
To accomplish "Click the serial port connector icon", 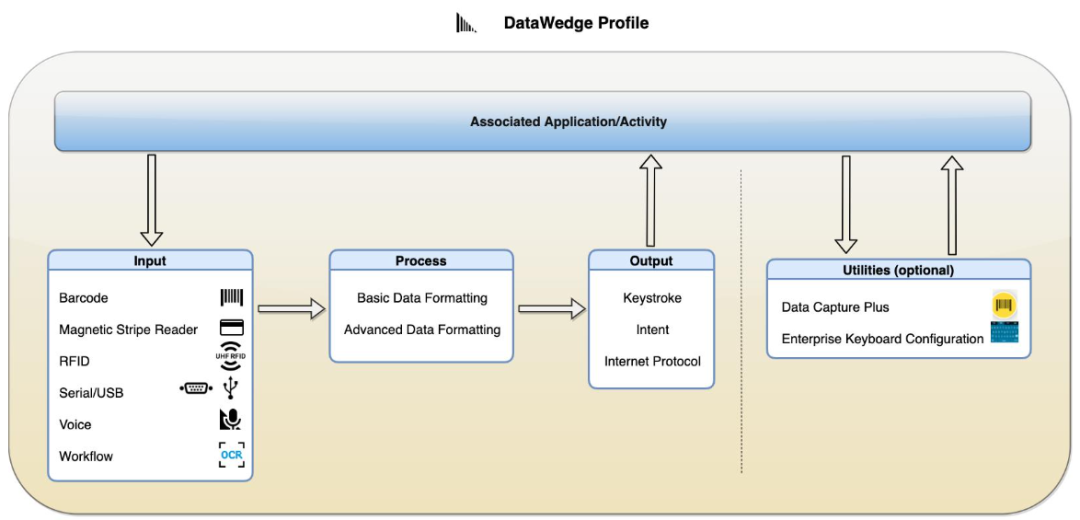I will tap(196, 388).
